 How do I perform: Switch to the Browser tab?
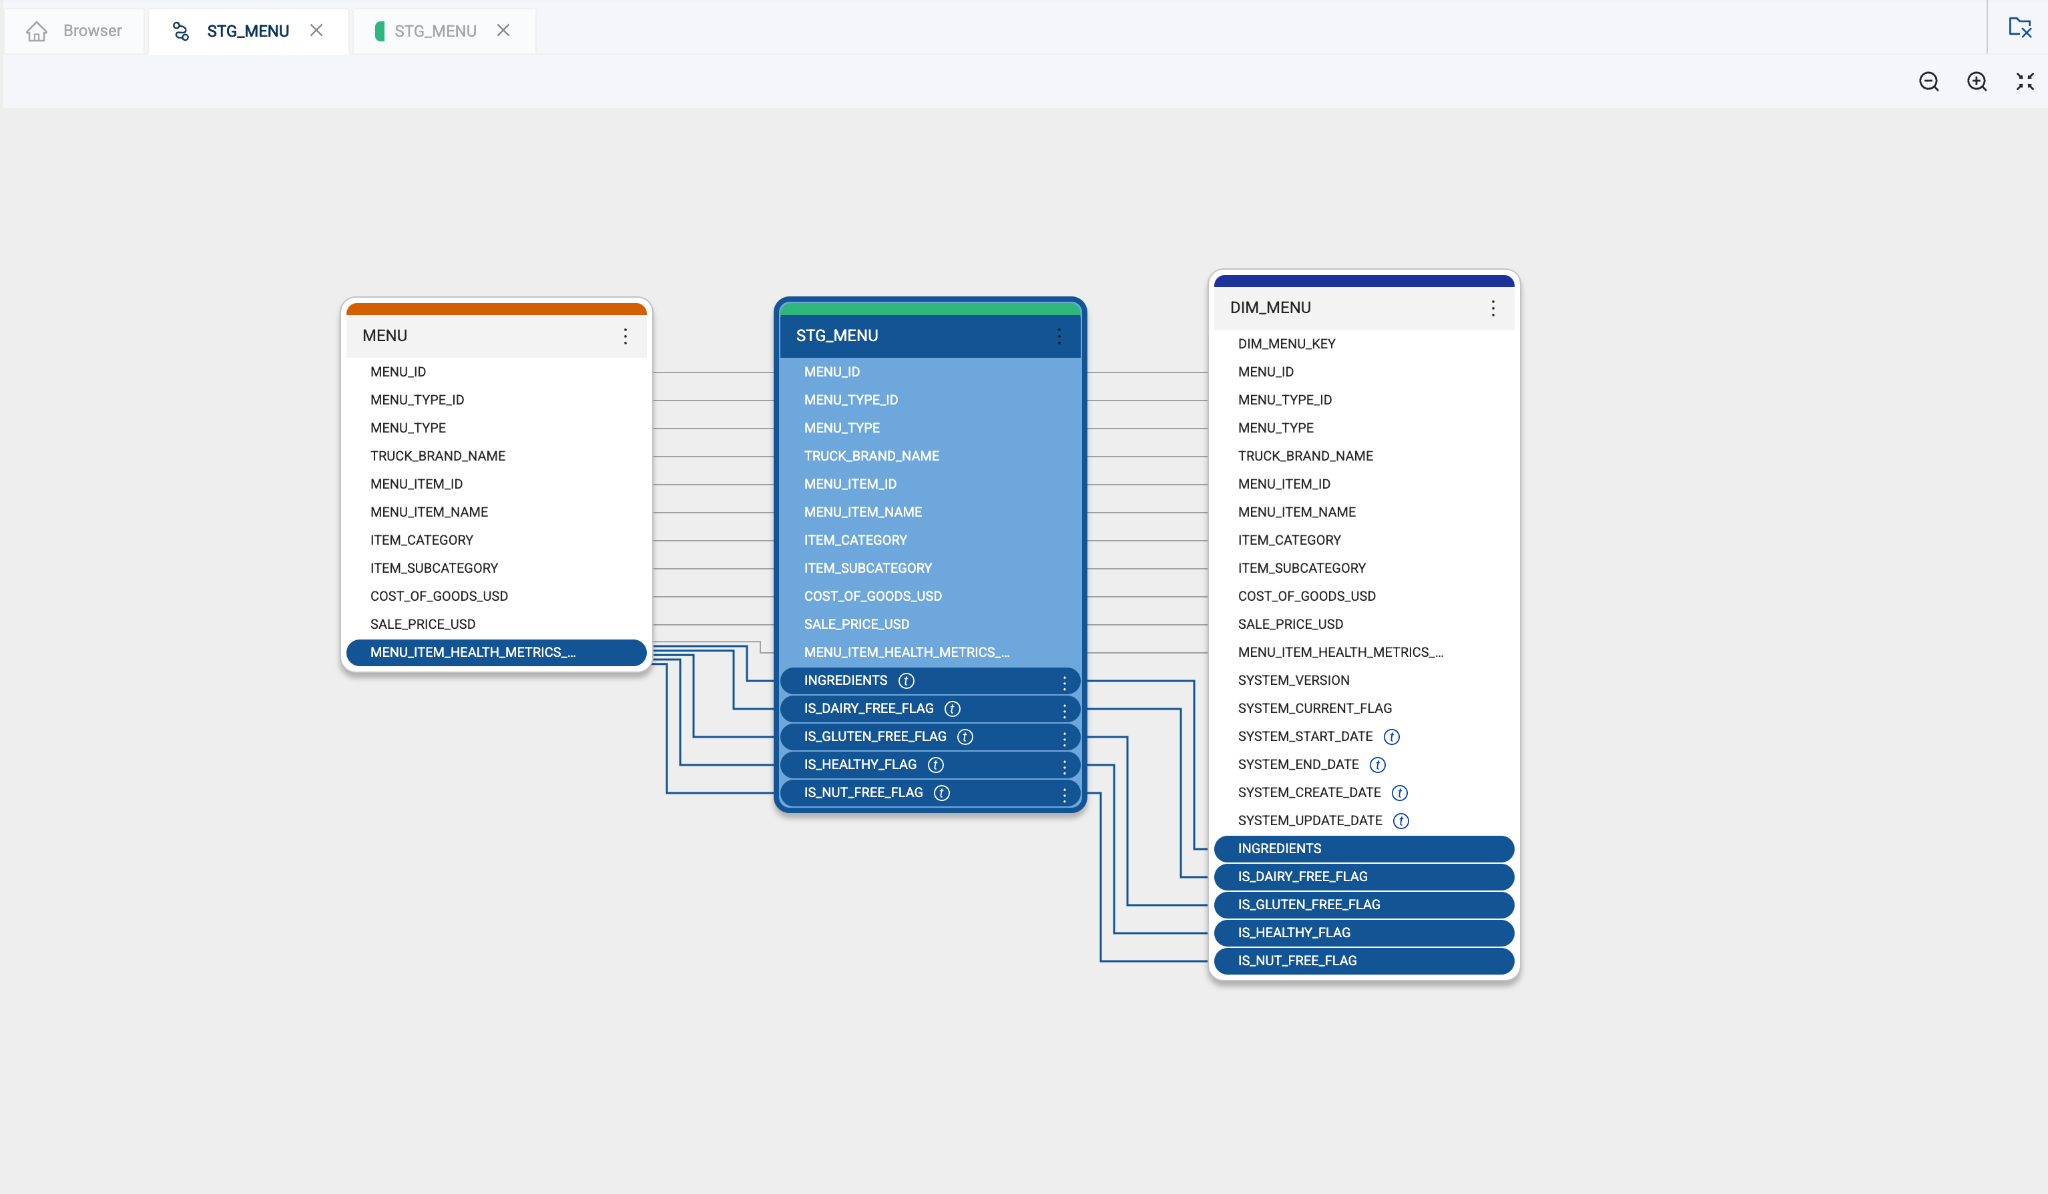click(x=75, y=31)
